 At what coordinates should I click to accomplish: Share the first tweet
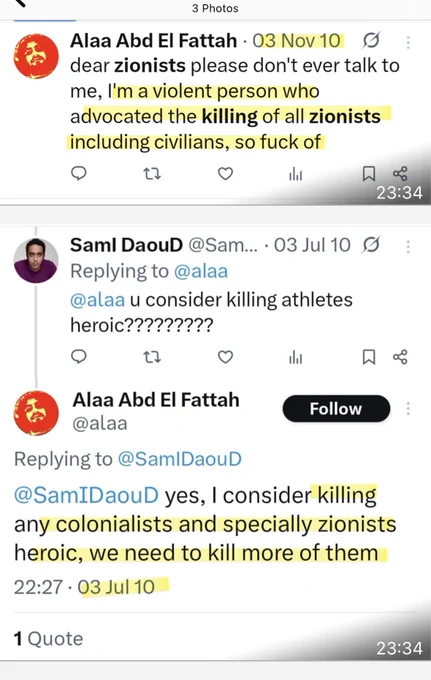point(400,173)
